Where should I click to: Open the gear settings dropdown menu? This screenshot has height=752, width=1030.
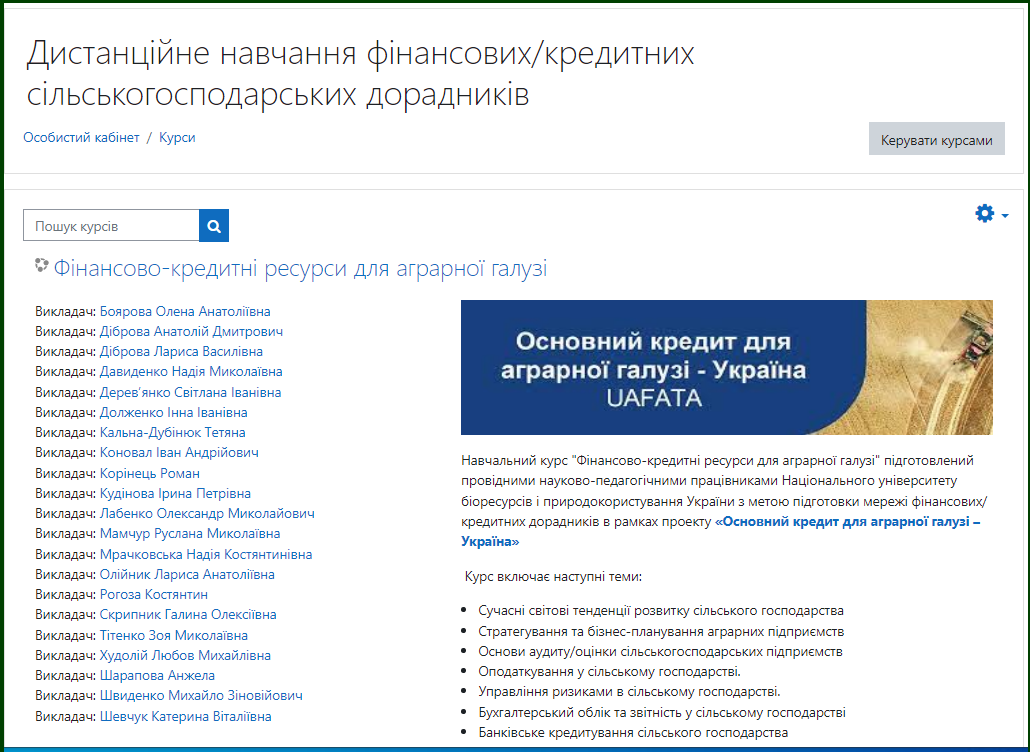click(x=990, y=214)
